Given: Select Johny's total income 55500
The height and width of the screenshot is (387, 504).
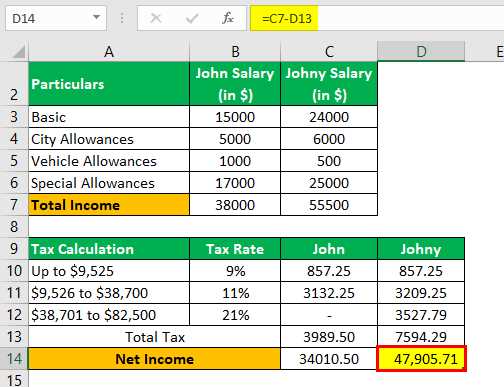Looking at the screenshot, I should (329, 205).
